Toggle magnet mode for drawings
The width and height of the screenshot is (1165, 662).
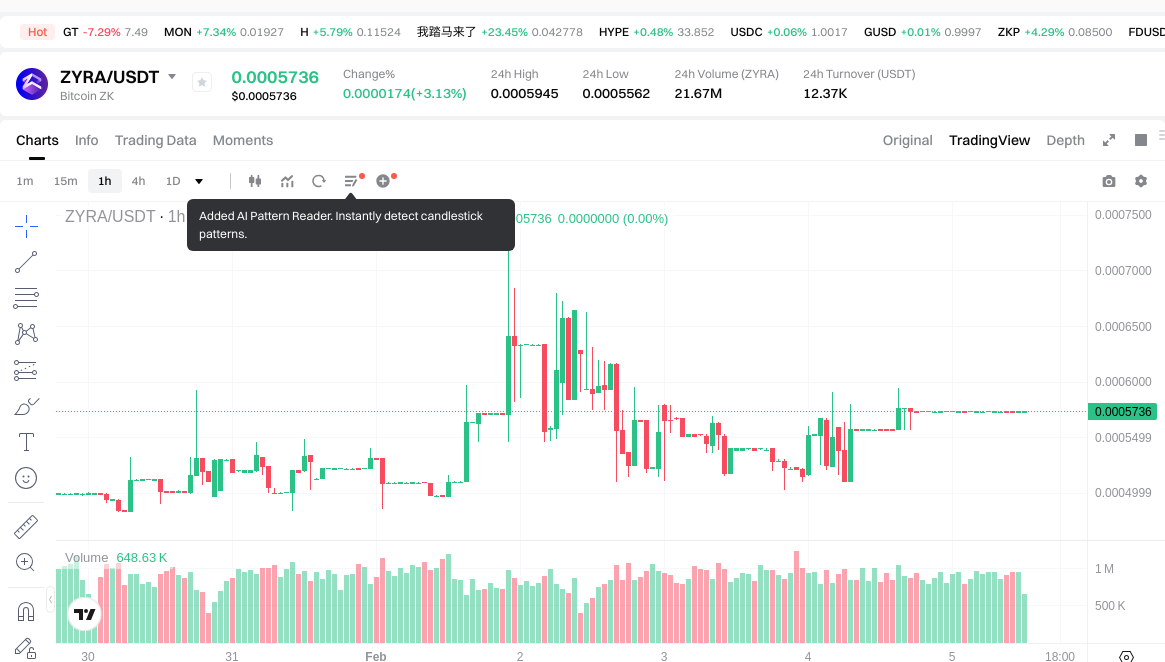tap(26, 610)
